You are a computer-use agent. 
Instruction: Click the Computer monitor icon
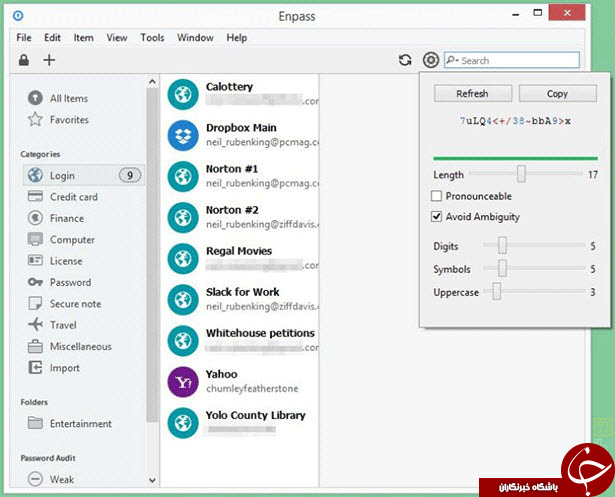[35, 239]
